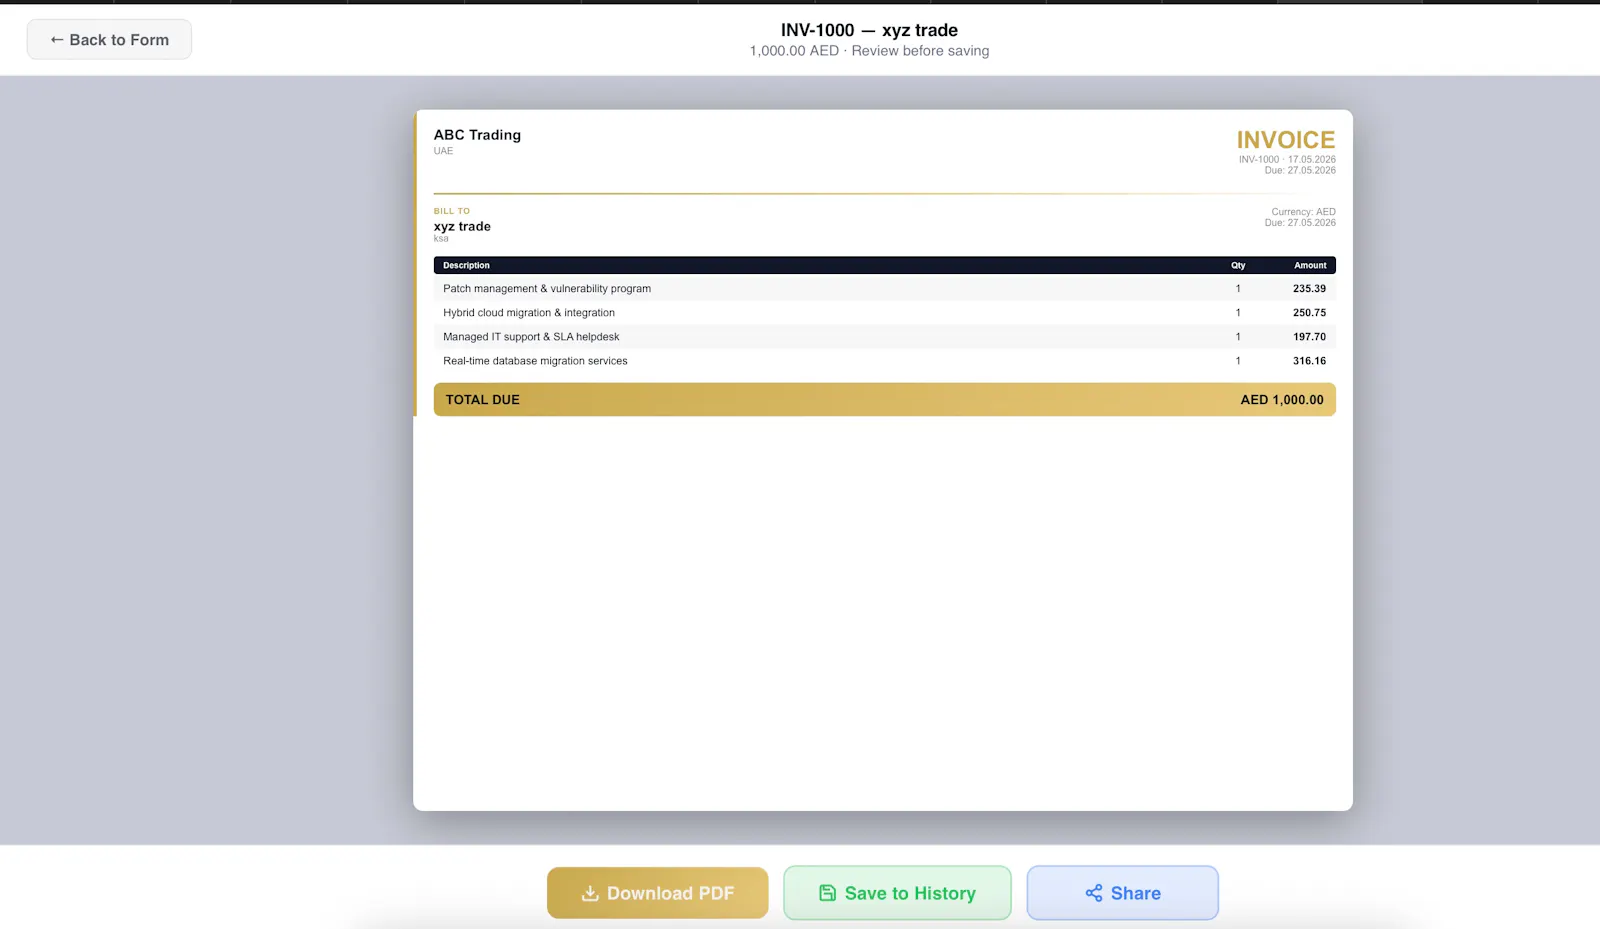Go back using Back to Form button
Image resolution: width=1600 pixels, height=929 pixels.
(109, 40)
